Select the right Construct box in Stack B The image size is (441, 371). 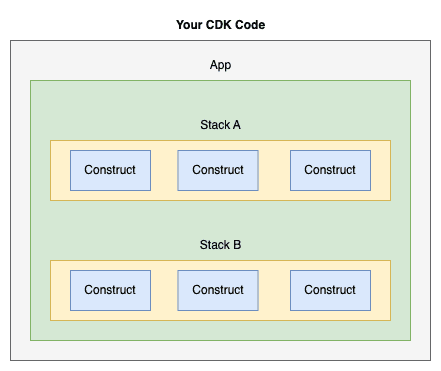(x=330, y=291)
